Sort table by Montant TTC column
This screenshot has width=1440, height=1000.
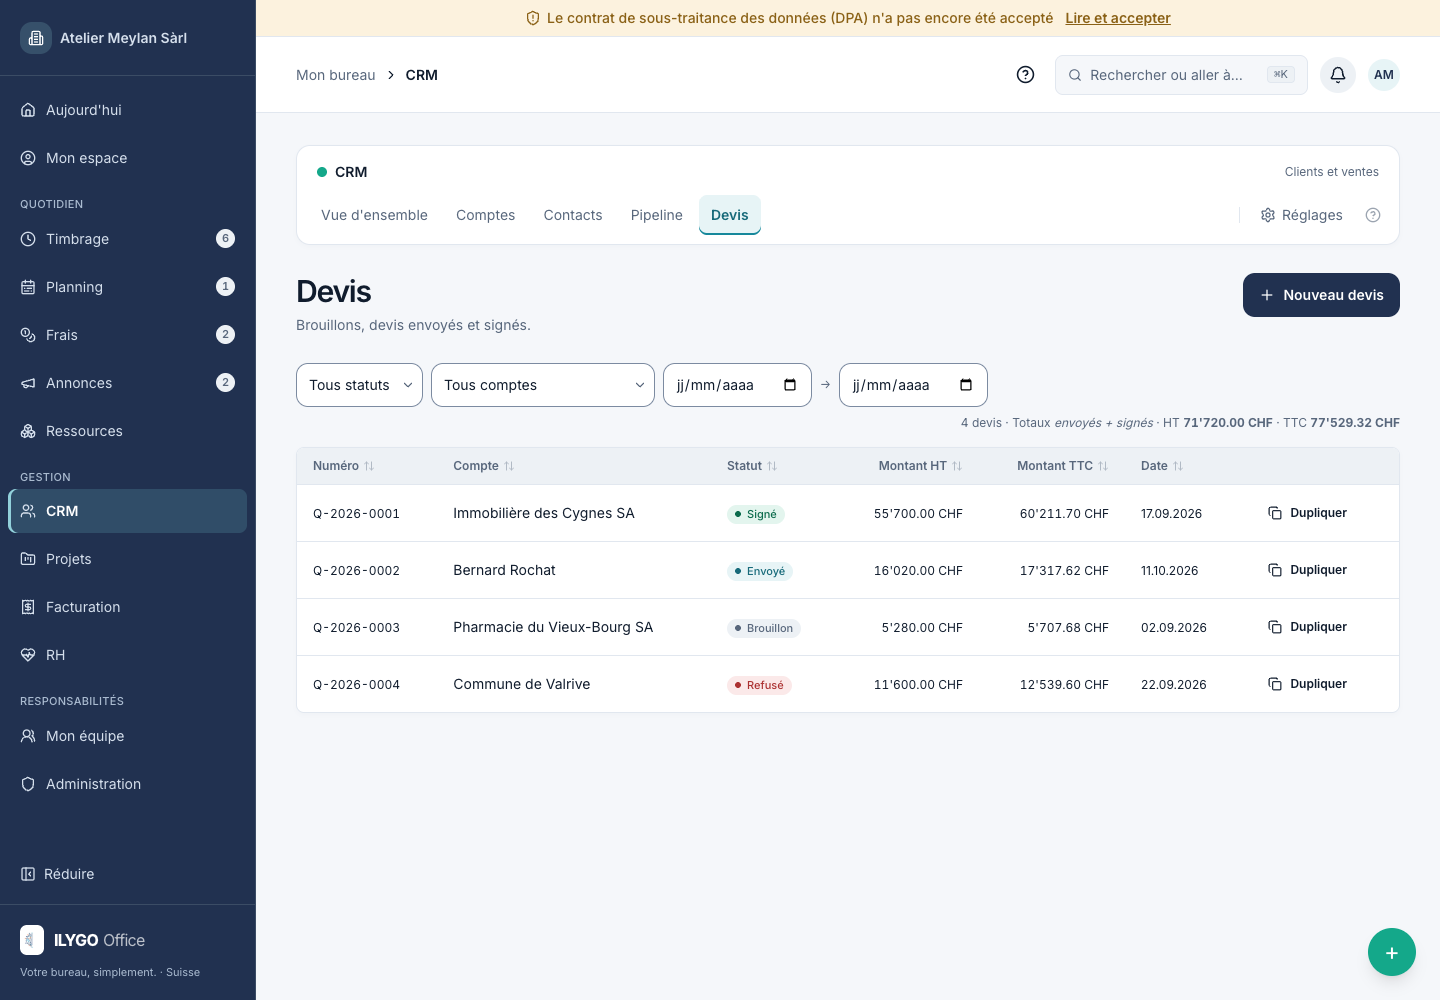click(1062, 466)
